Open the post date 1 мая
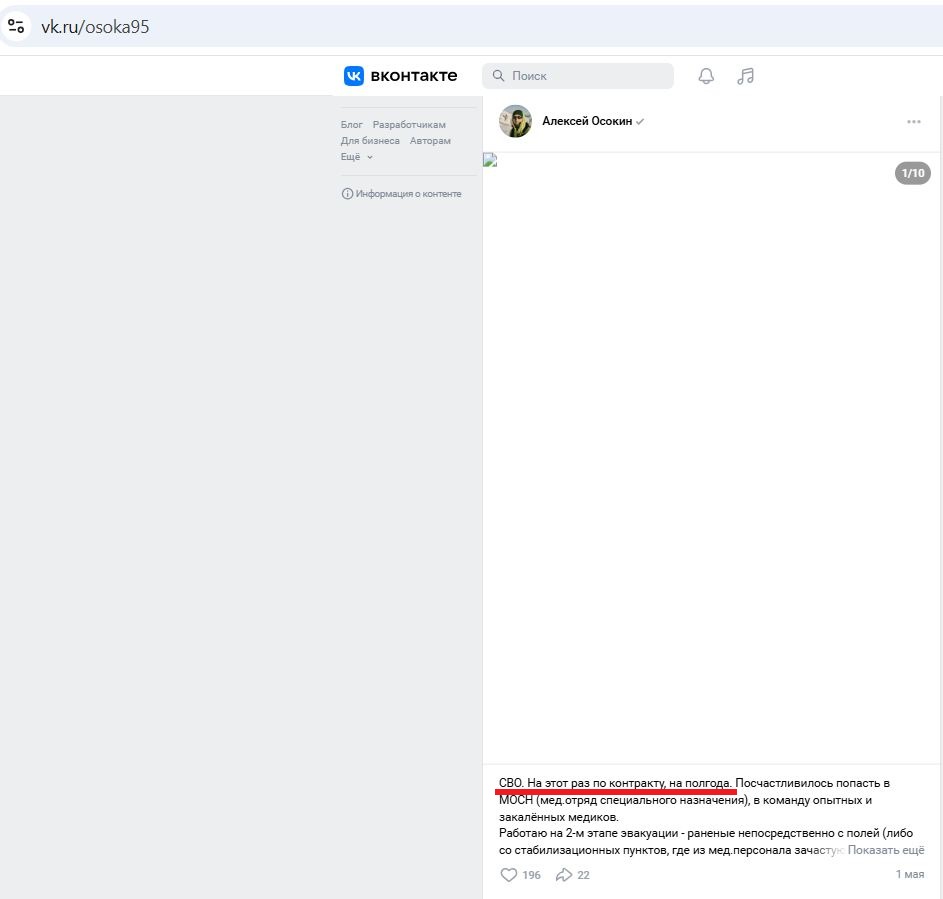The image size is (943, 899). point(909,874)
